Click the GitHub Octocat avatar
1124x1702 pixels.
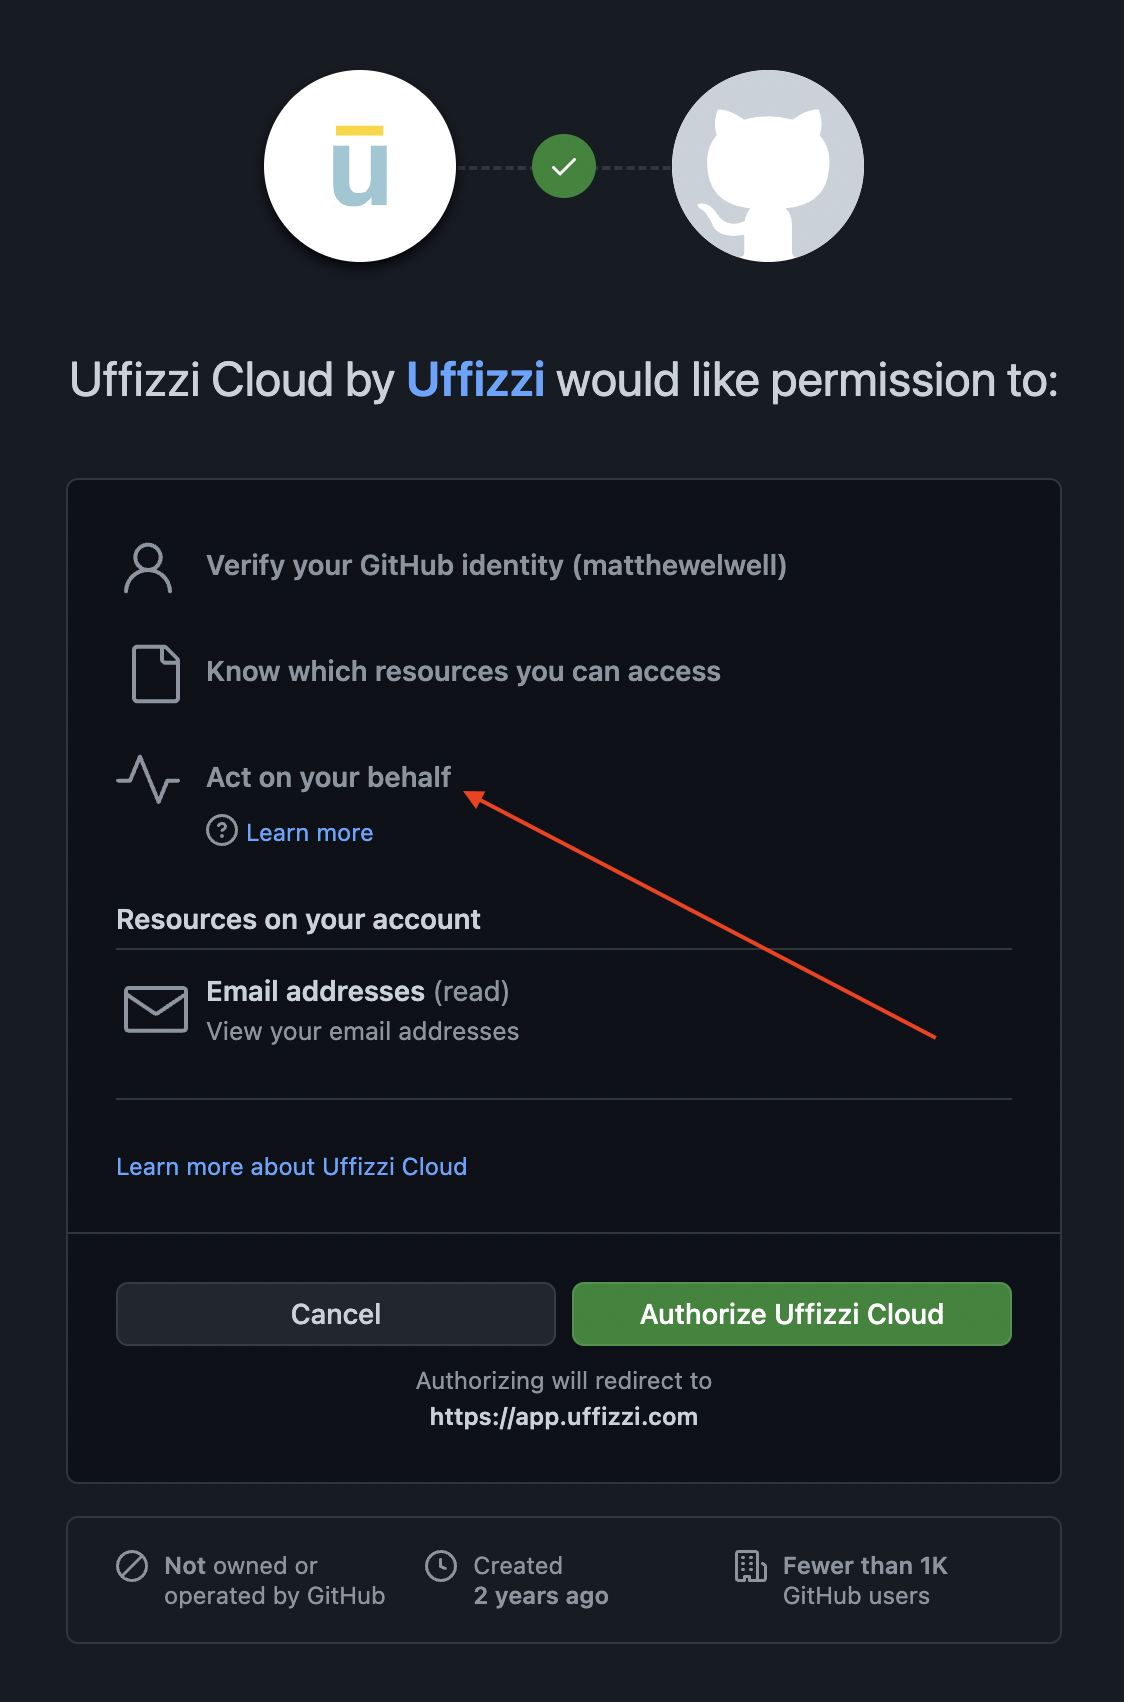pyautogui.click(x=768, y=166)
